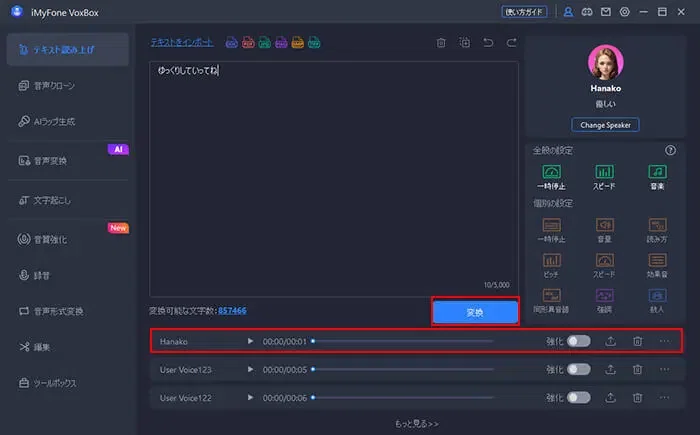Click the red file import icon
The width and height of the screenshot is (700, 435).
tap(248, 43)
